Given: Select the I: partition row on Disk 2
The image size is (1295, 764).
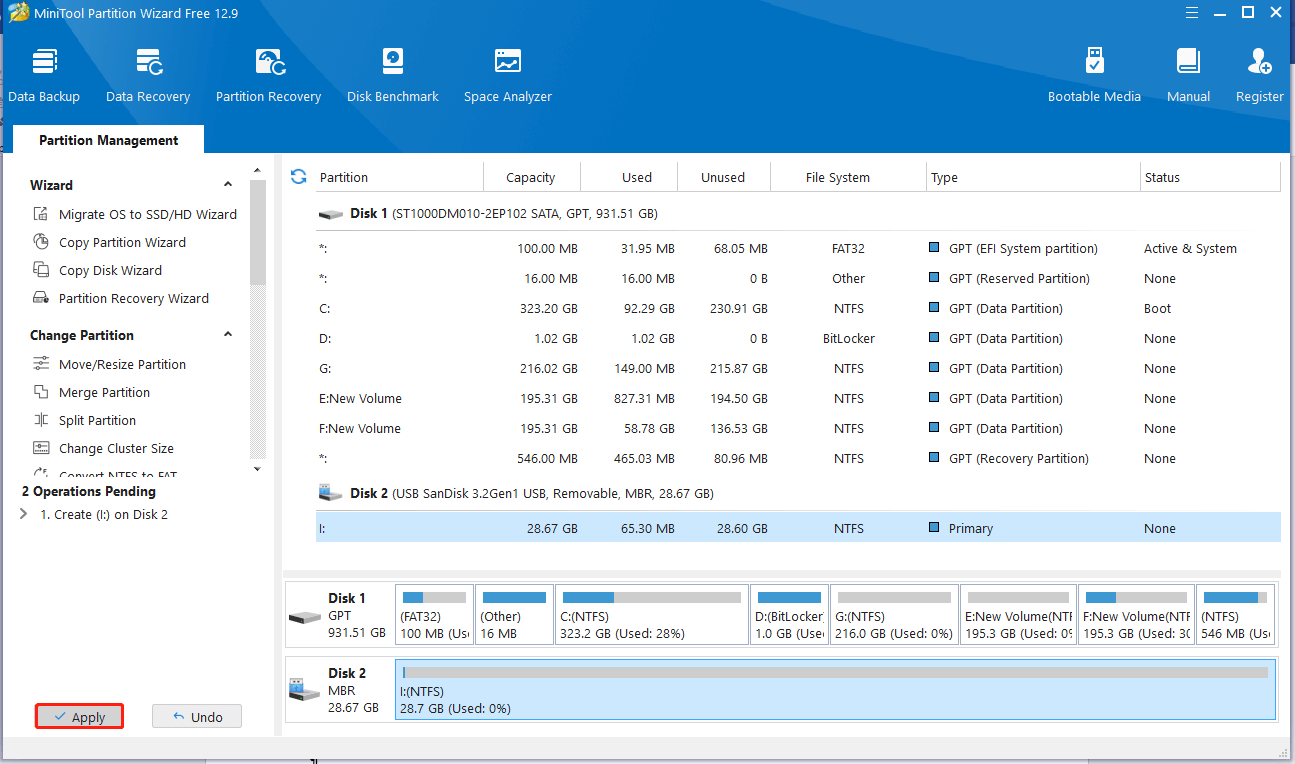Looking at the screenshot, I should click(x=798, y=528).
